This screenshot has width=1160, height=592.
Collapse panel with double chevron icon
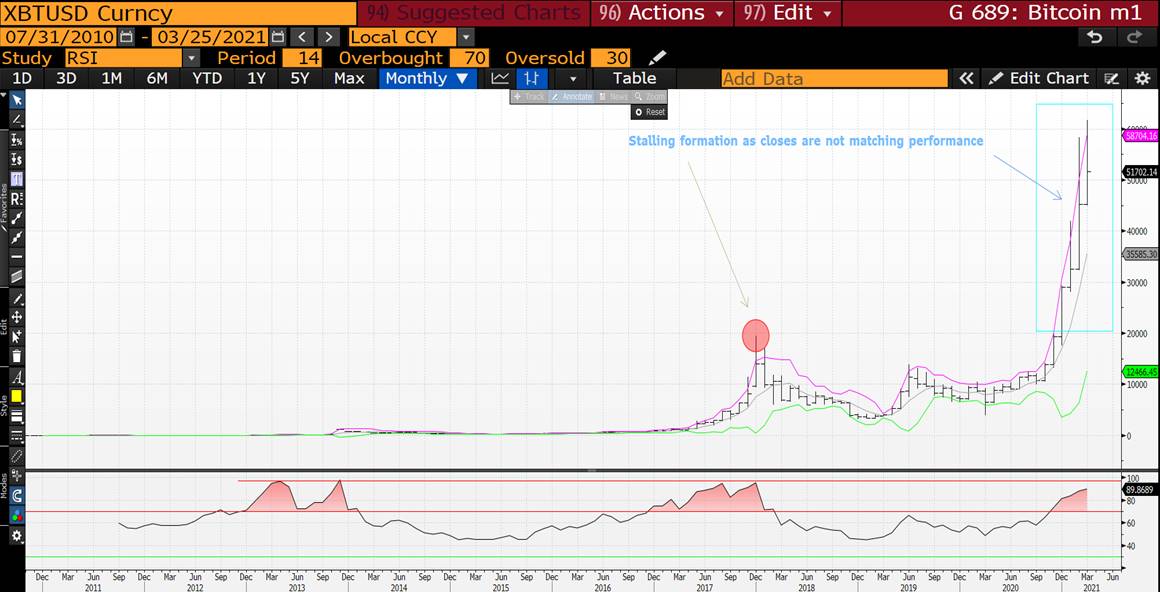tap(965, 78)
